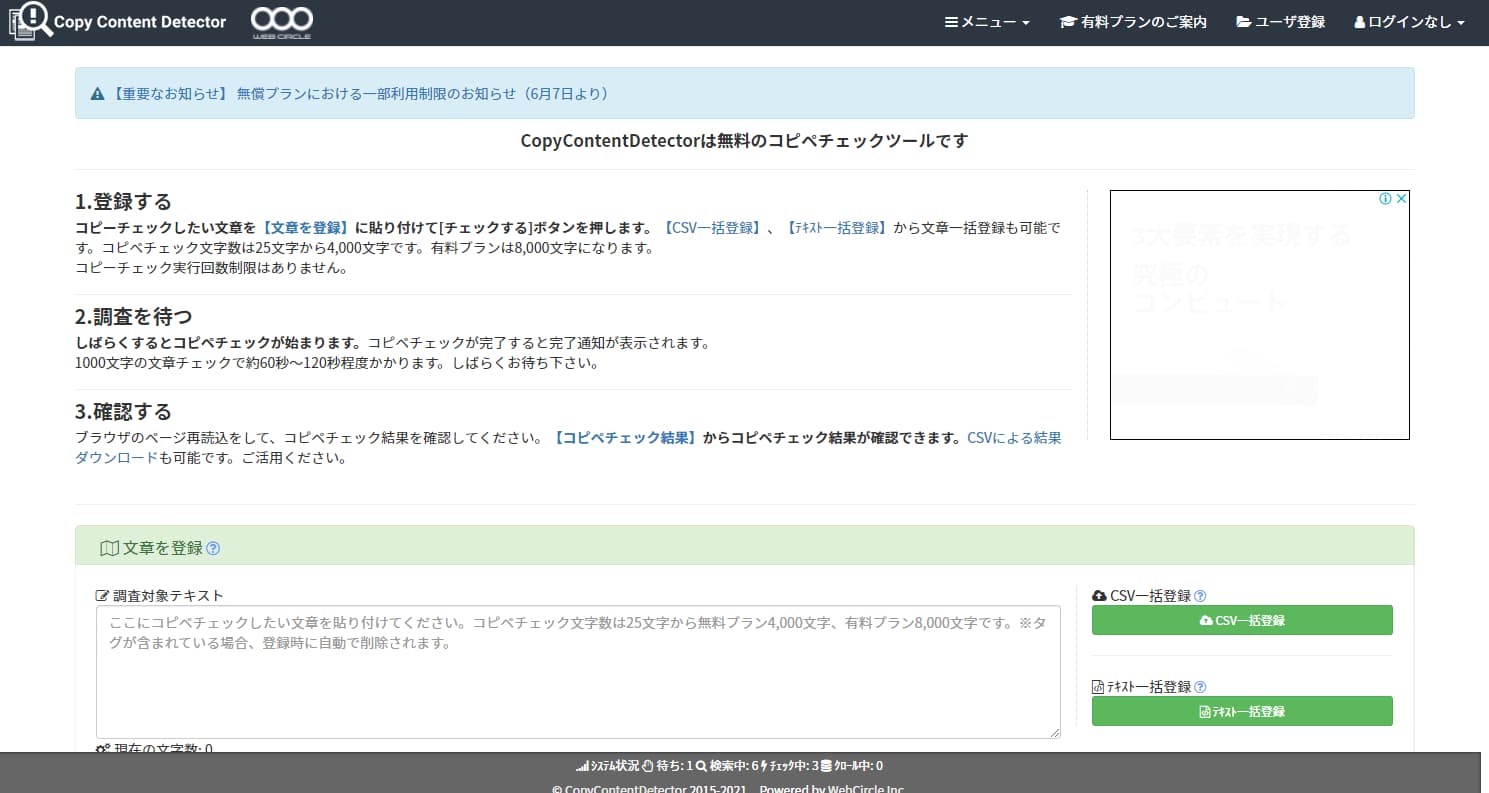Click the advertisement banner image
The image size is (1489, 793).
coord(1259,315)
